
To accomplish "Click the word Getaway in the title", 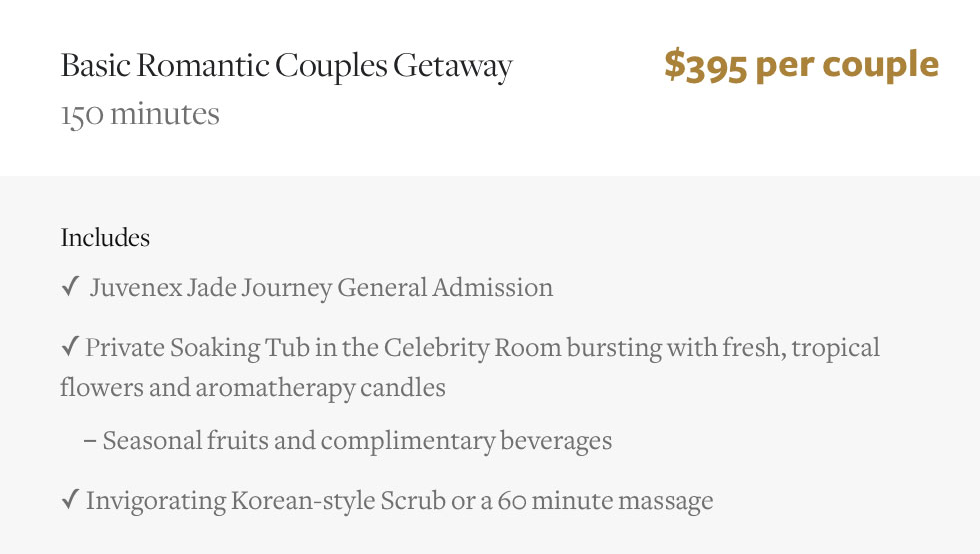I will (x=452, y=67).
